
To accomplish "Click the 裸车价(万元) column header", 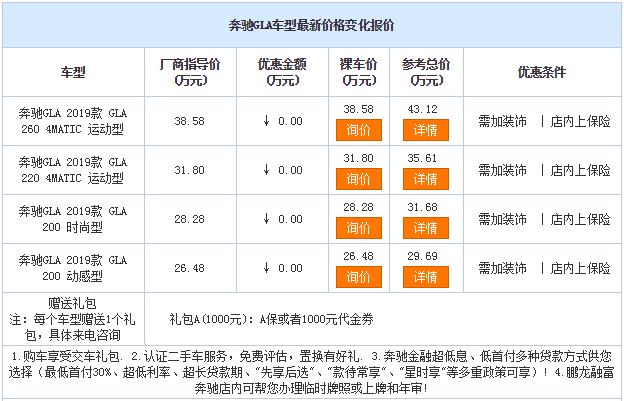I will coord(359,72).
